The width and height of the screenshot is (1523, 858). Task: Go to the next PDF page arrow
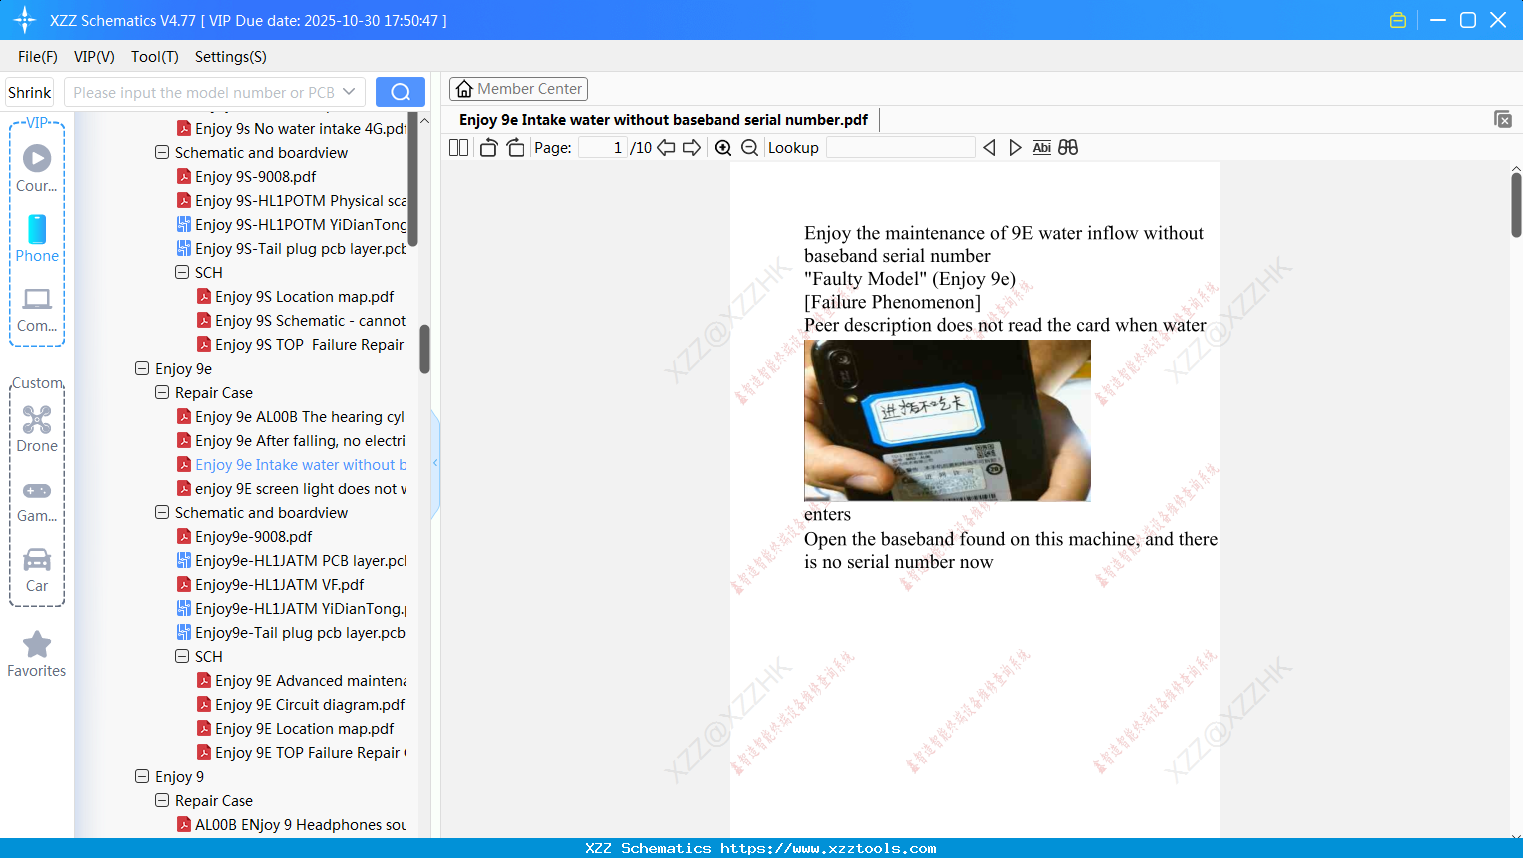(x=692, y=147)
